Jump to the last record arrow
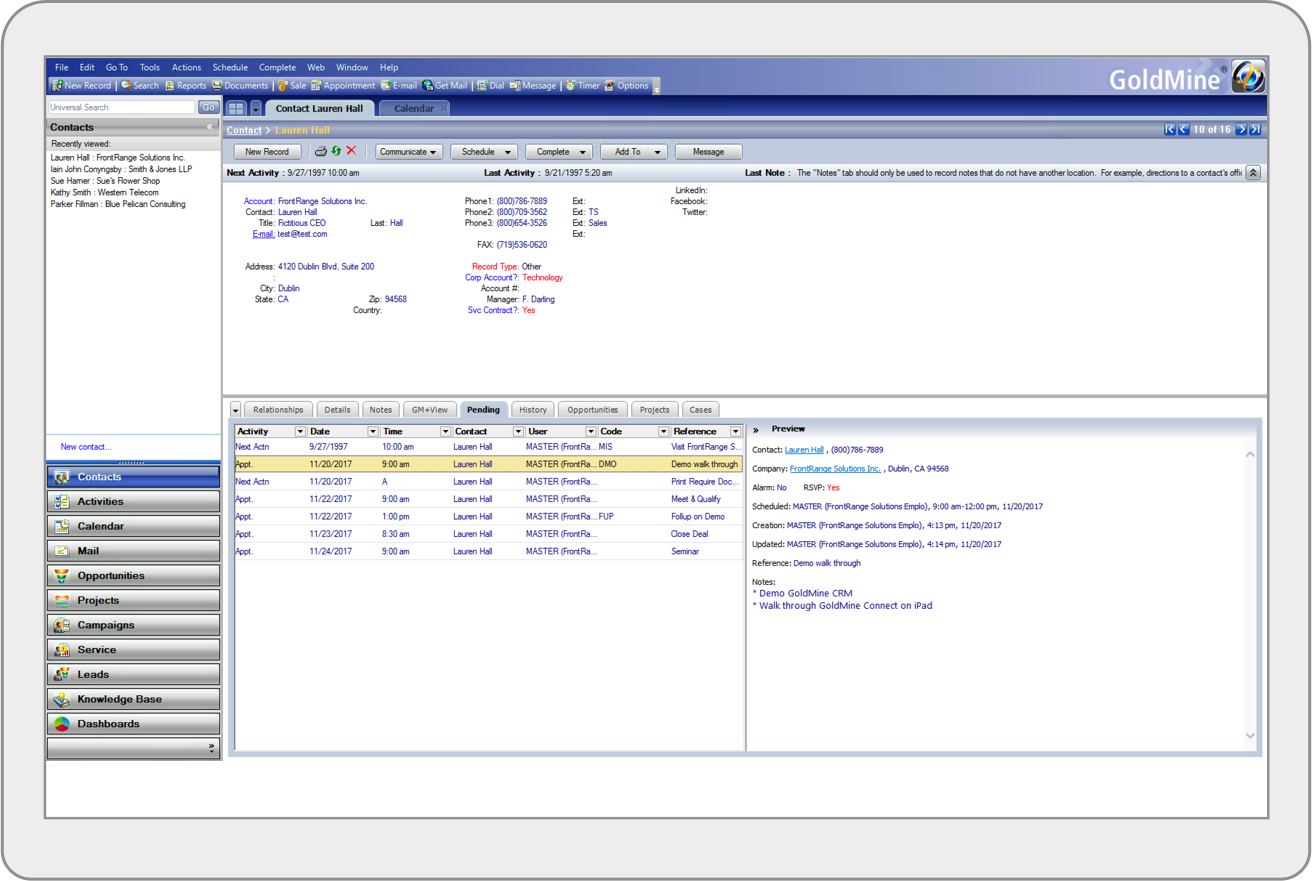Image resolution: width=1312 pixels, height=881 pixels. click(x=1255, y=130)
